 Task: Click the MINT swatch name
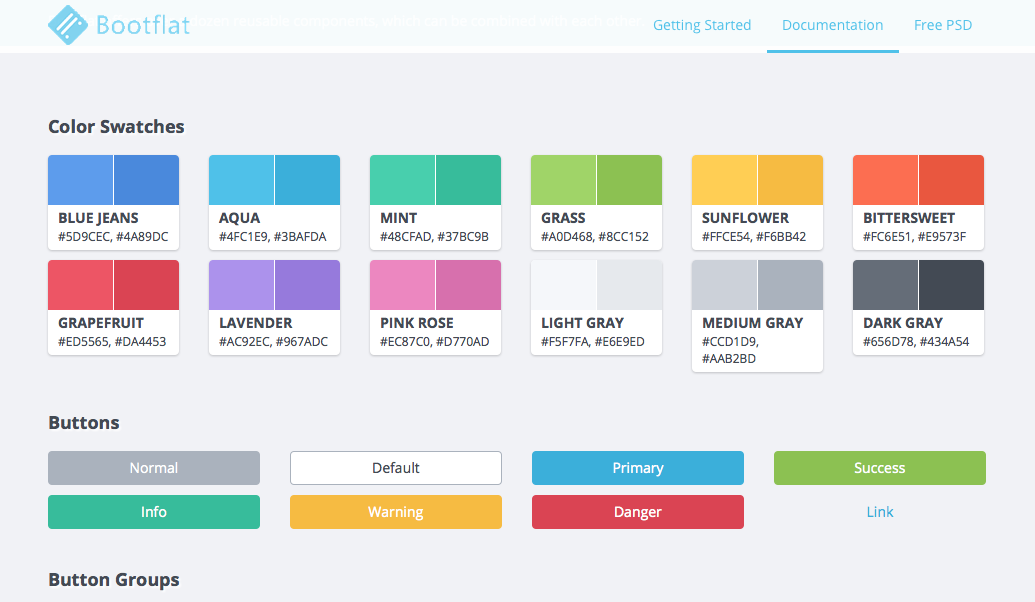tap(399, 218)
